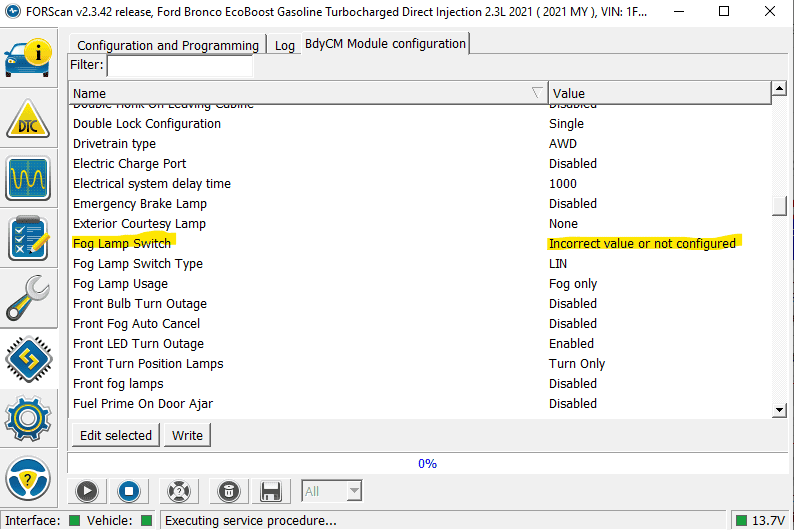Open the vehicle information section icon
Image resolution: width=794 pixels, height=530 pixels.
[x=28, y=57]
